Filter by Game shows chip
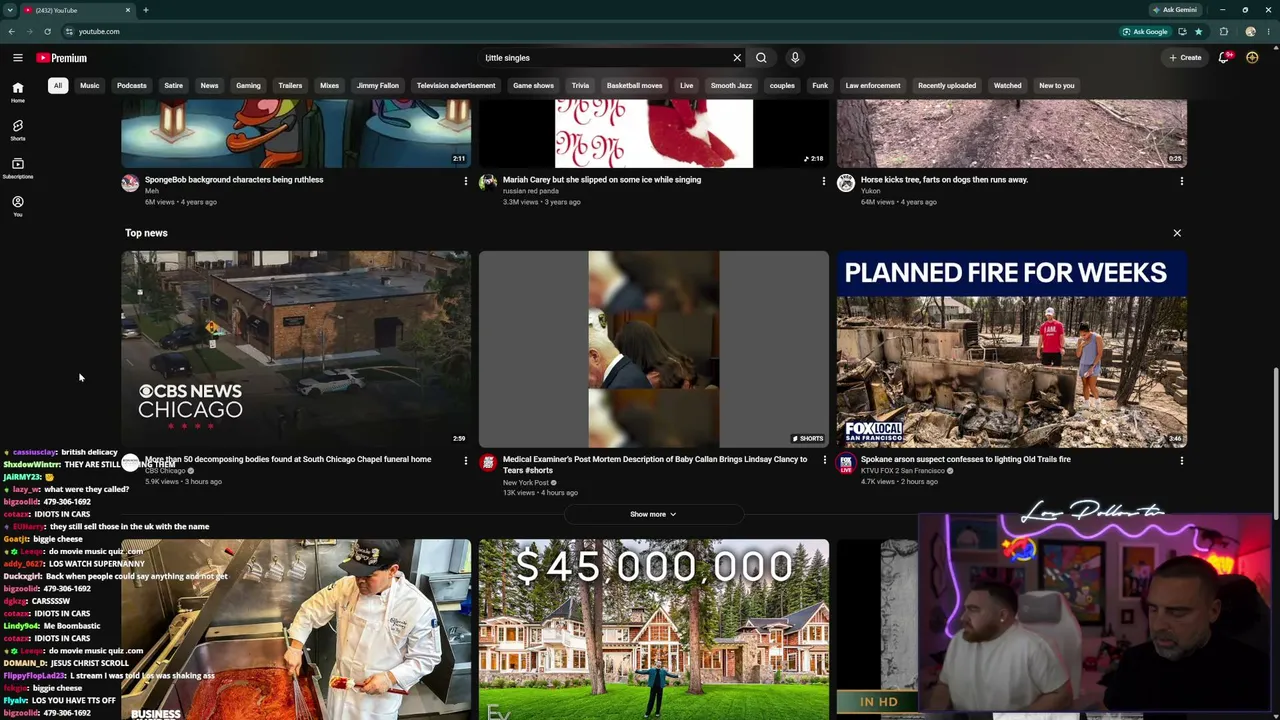 click(x=533, y=85)
